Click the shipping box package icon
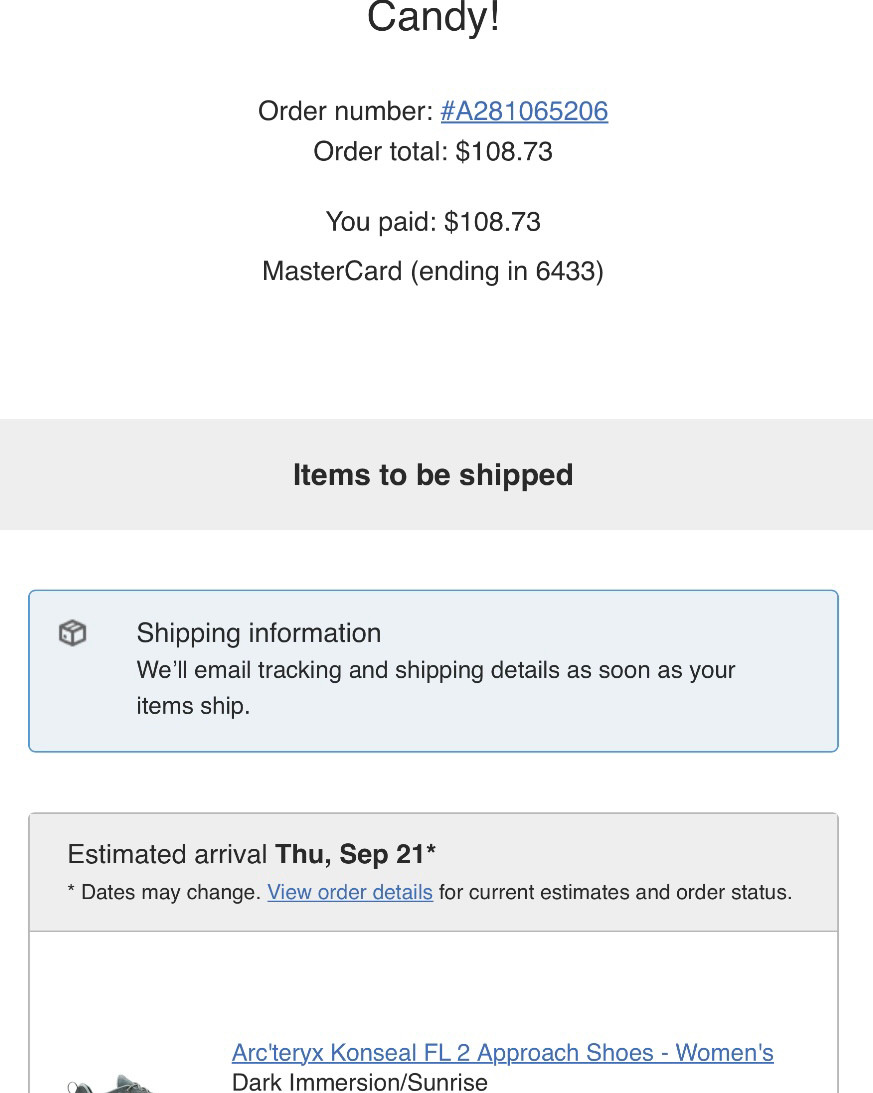This screenshot has height=1093, width=873. [x=72, y=633]
